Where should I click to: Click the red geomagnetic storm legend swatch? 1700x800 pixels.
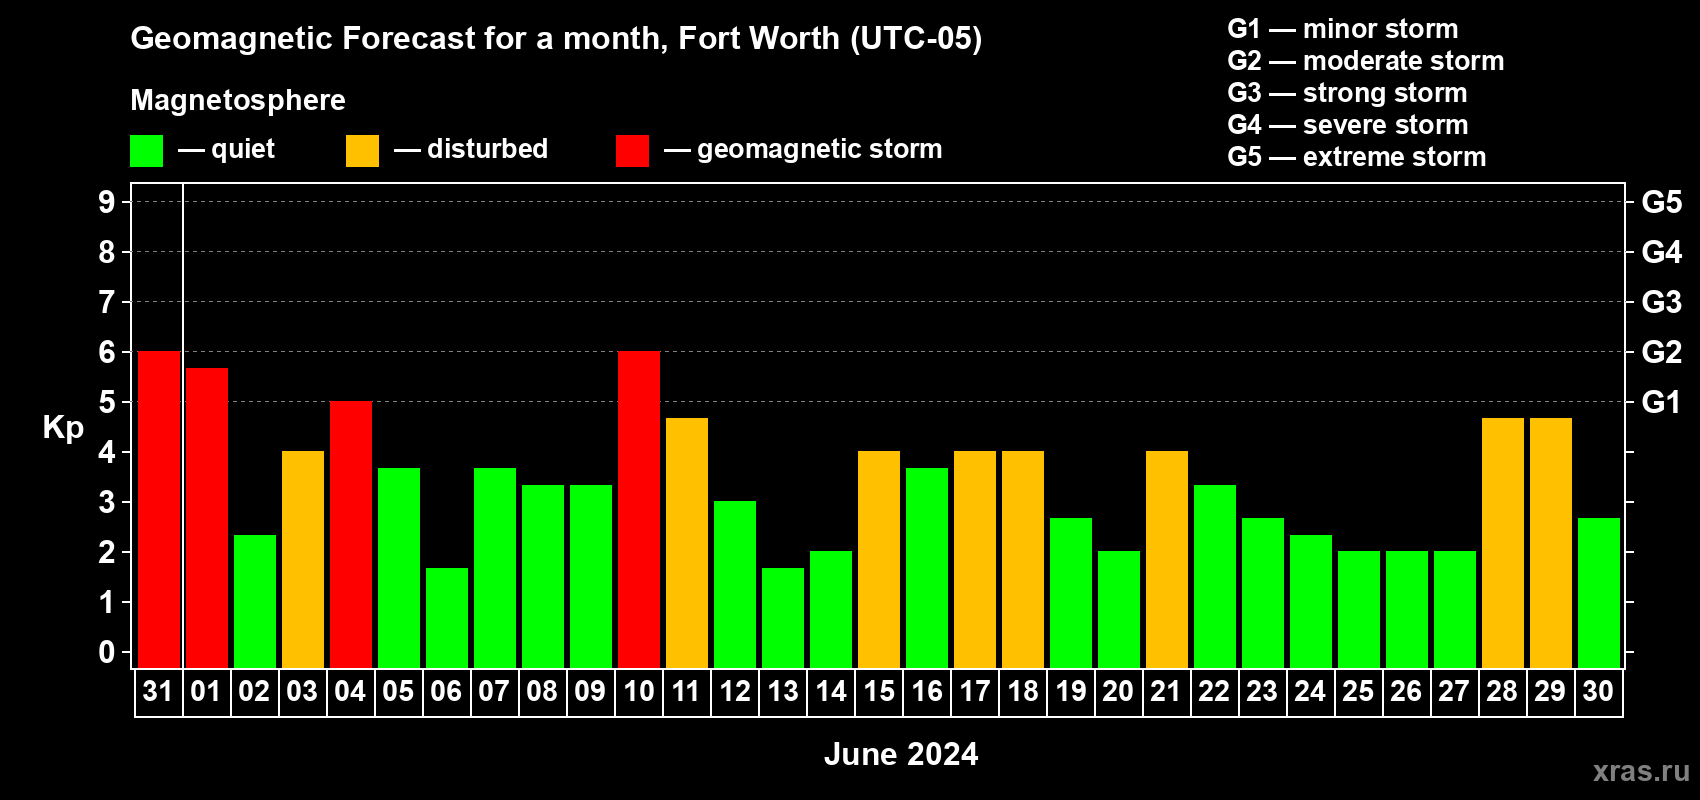point(632,151)
